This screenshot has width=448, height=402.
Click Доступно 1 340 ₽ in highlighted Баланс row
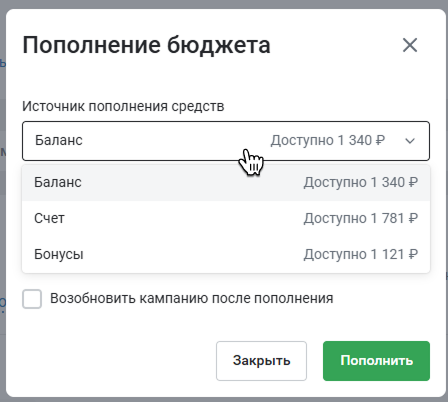tap(361, 182)
